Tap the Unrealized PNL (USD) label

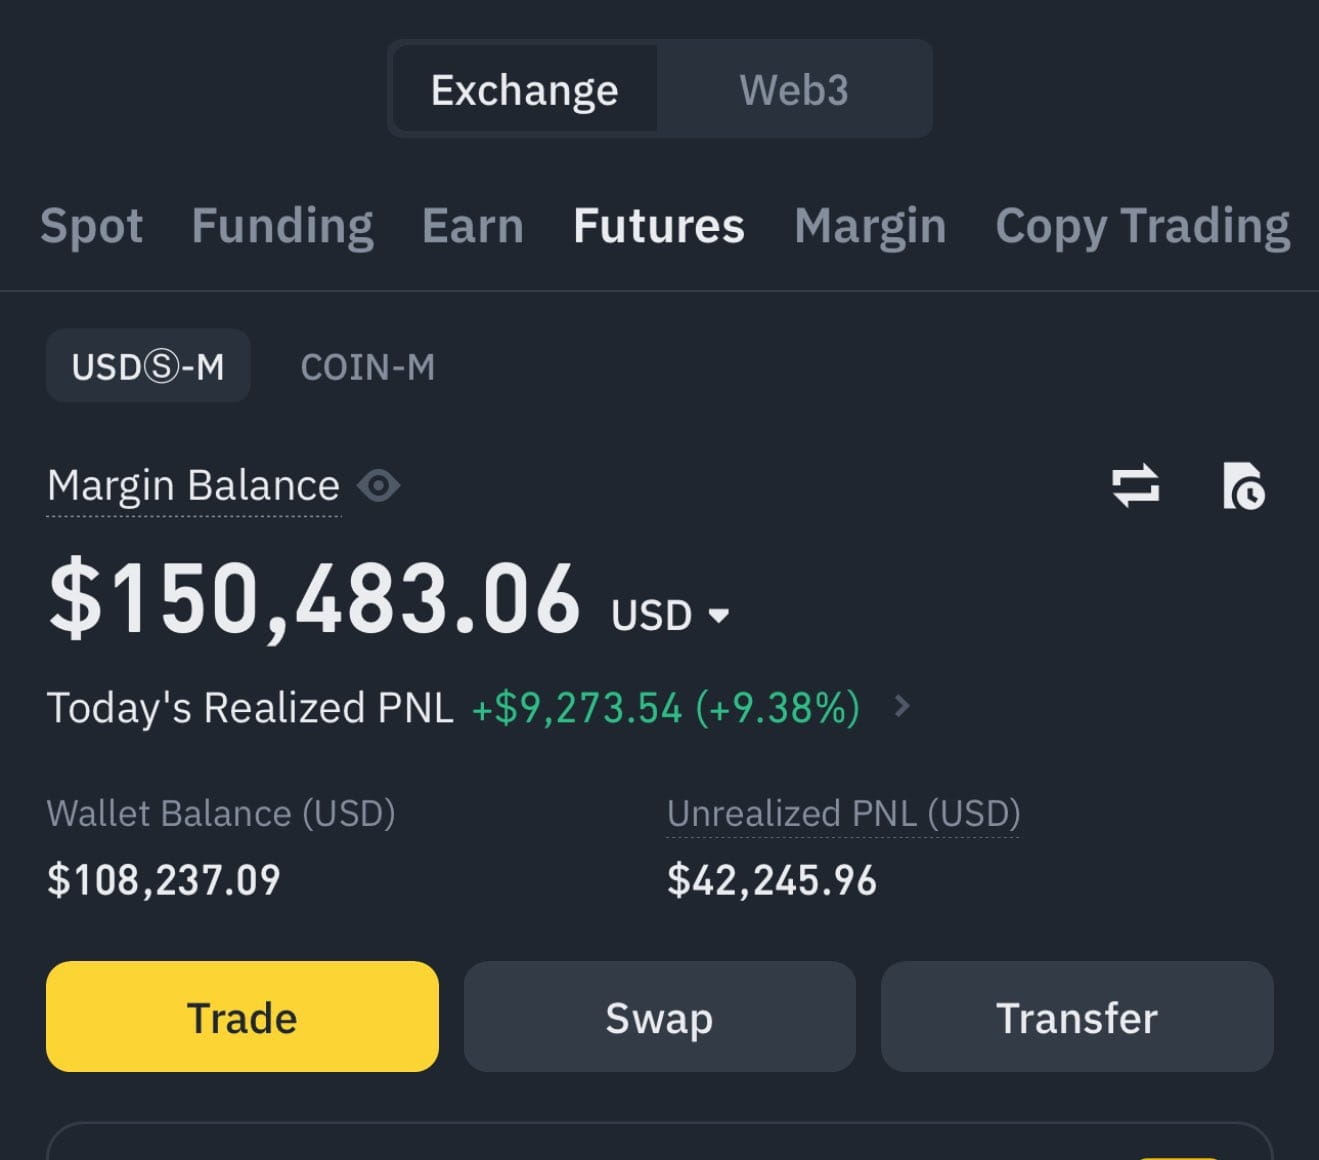tap(843, 814)
